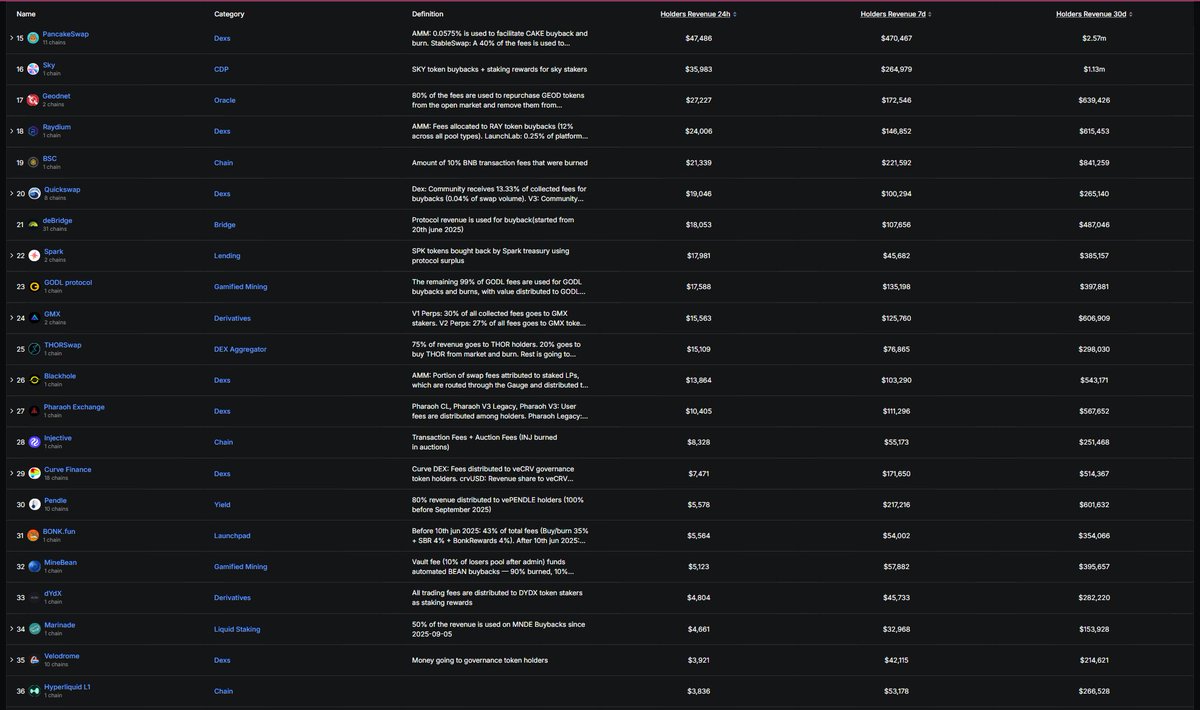Image resolution: width=1200 pixels, height=710 pixels.
Task: Open the DEX Aggregator category link
Action: click(x=239, y=348)
